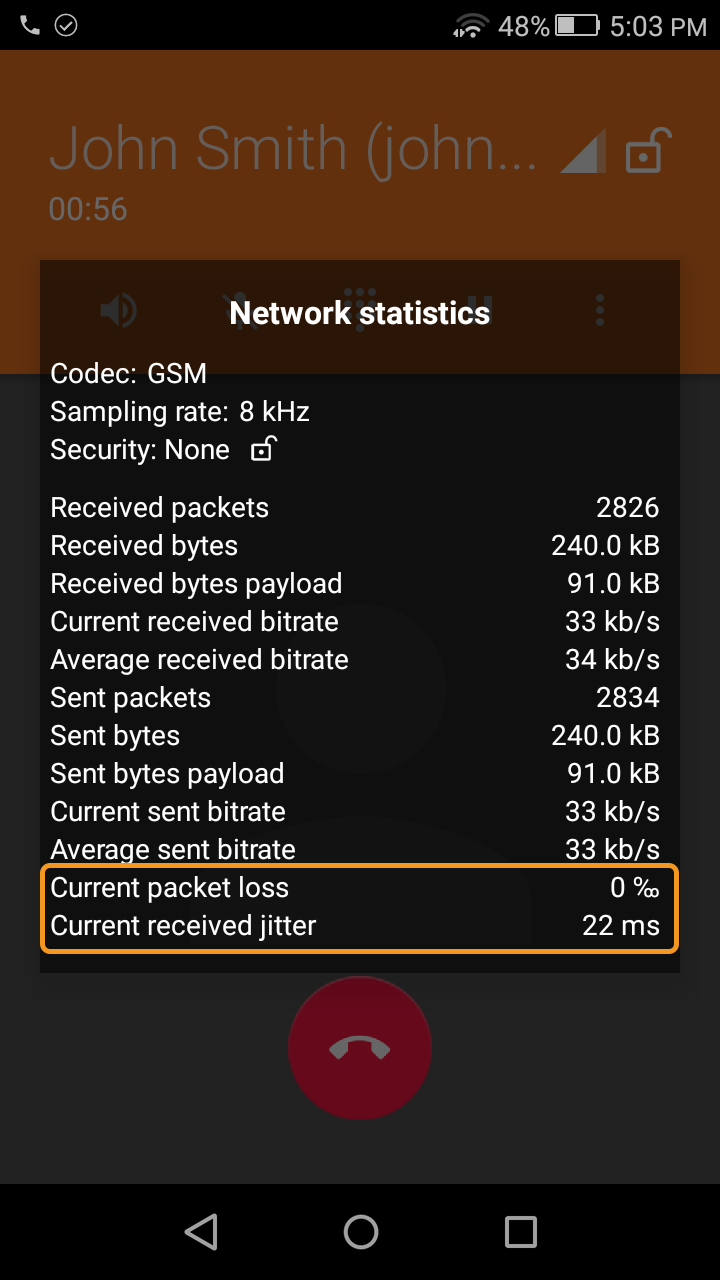
Task: Tap the Network statistics title
Action: pyautogui.click(x=360, y=313)
